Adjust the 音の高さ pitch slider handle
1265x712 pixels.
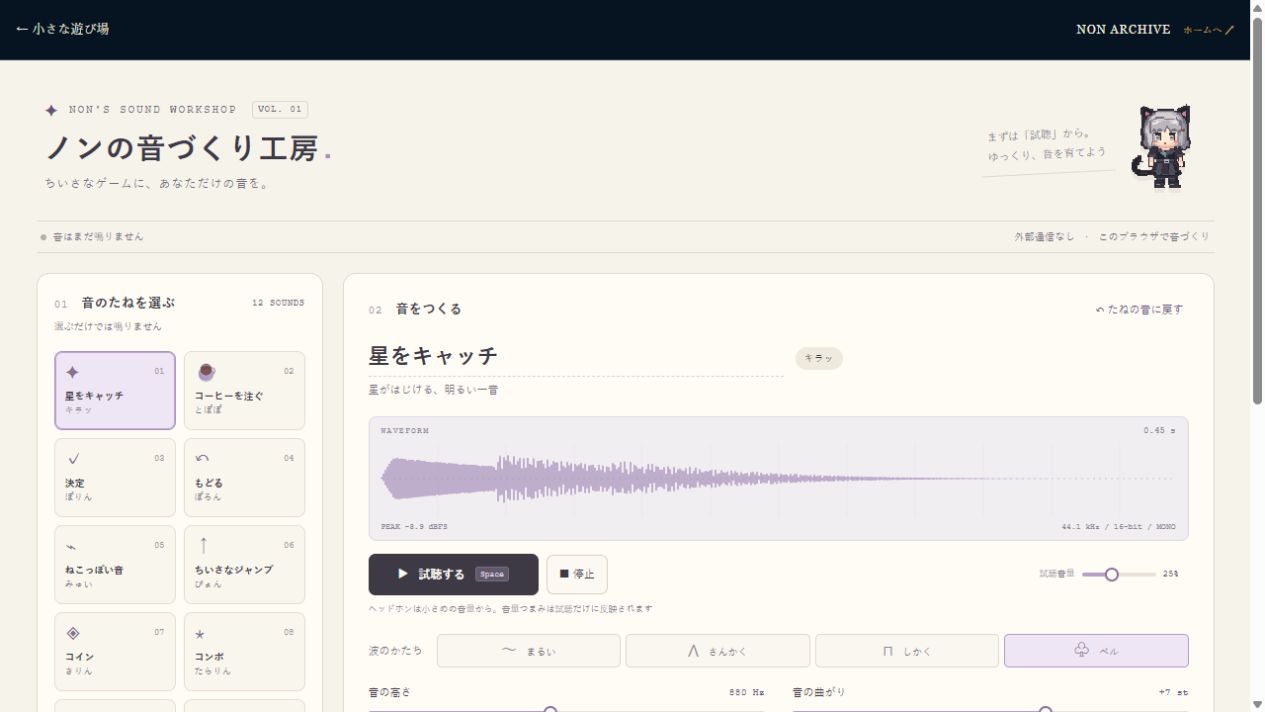pos(550,709)
